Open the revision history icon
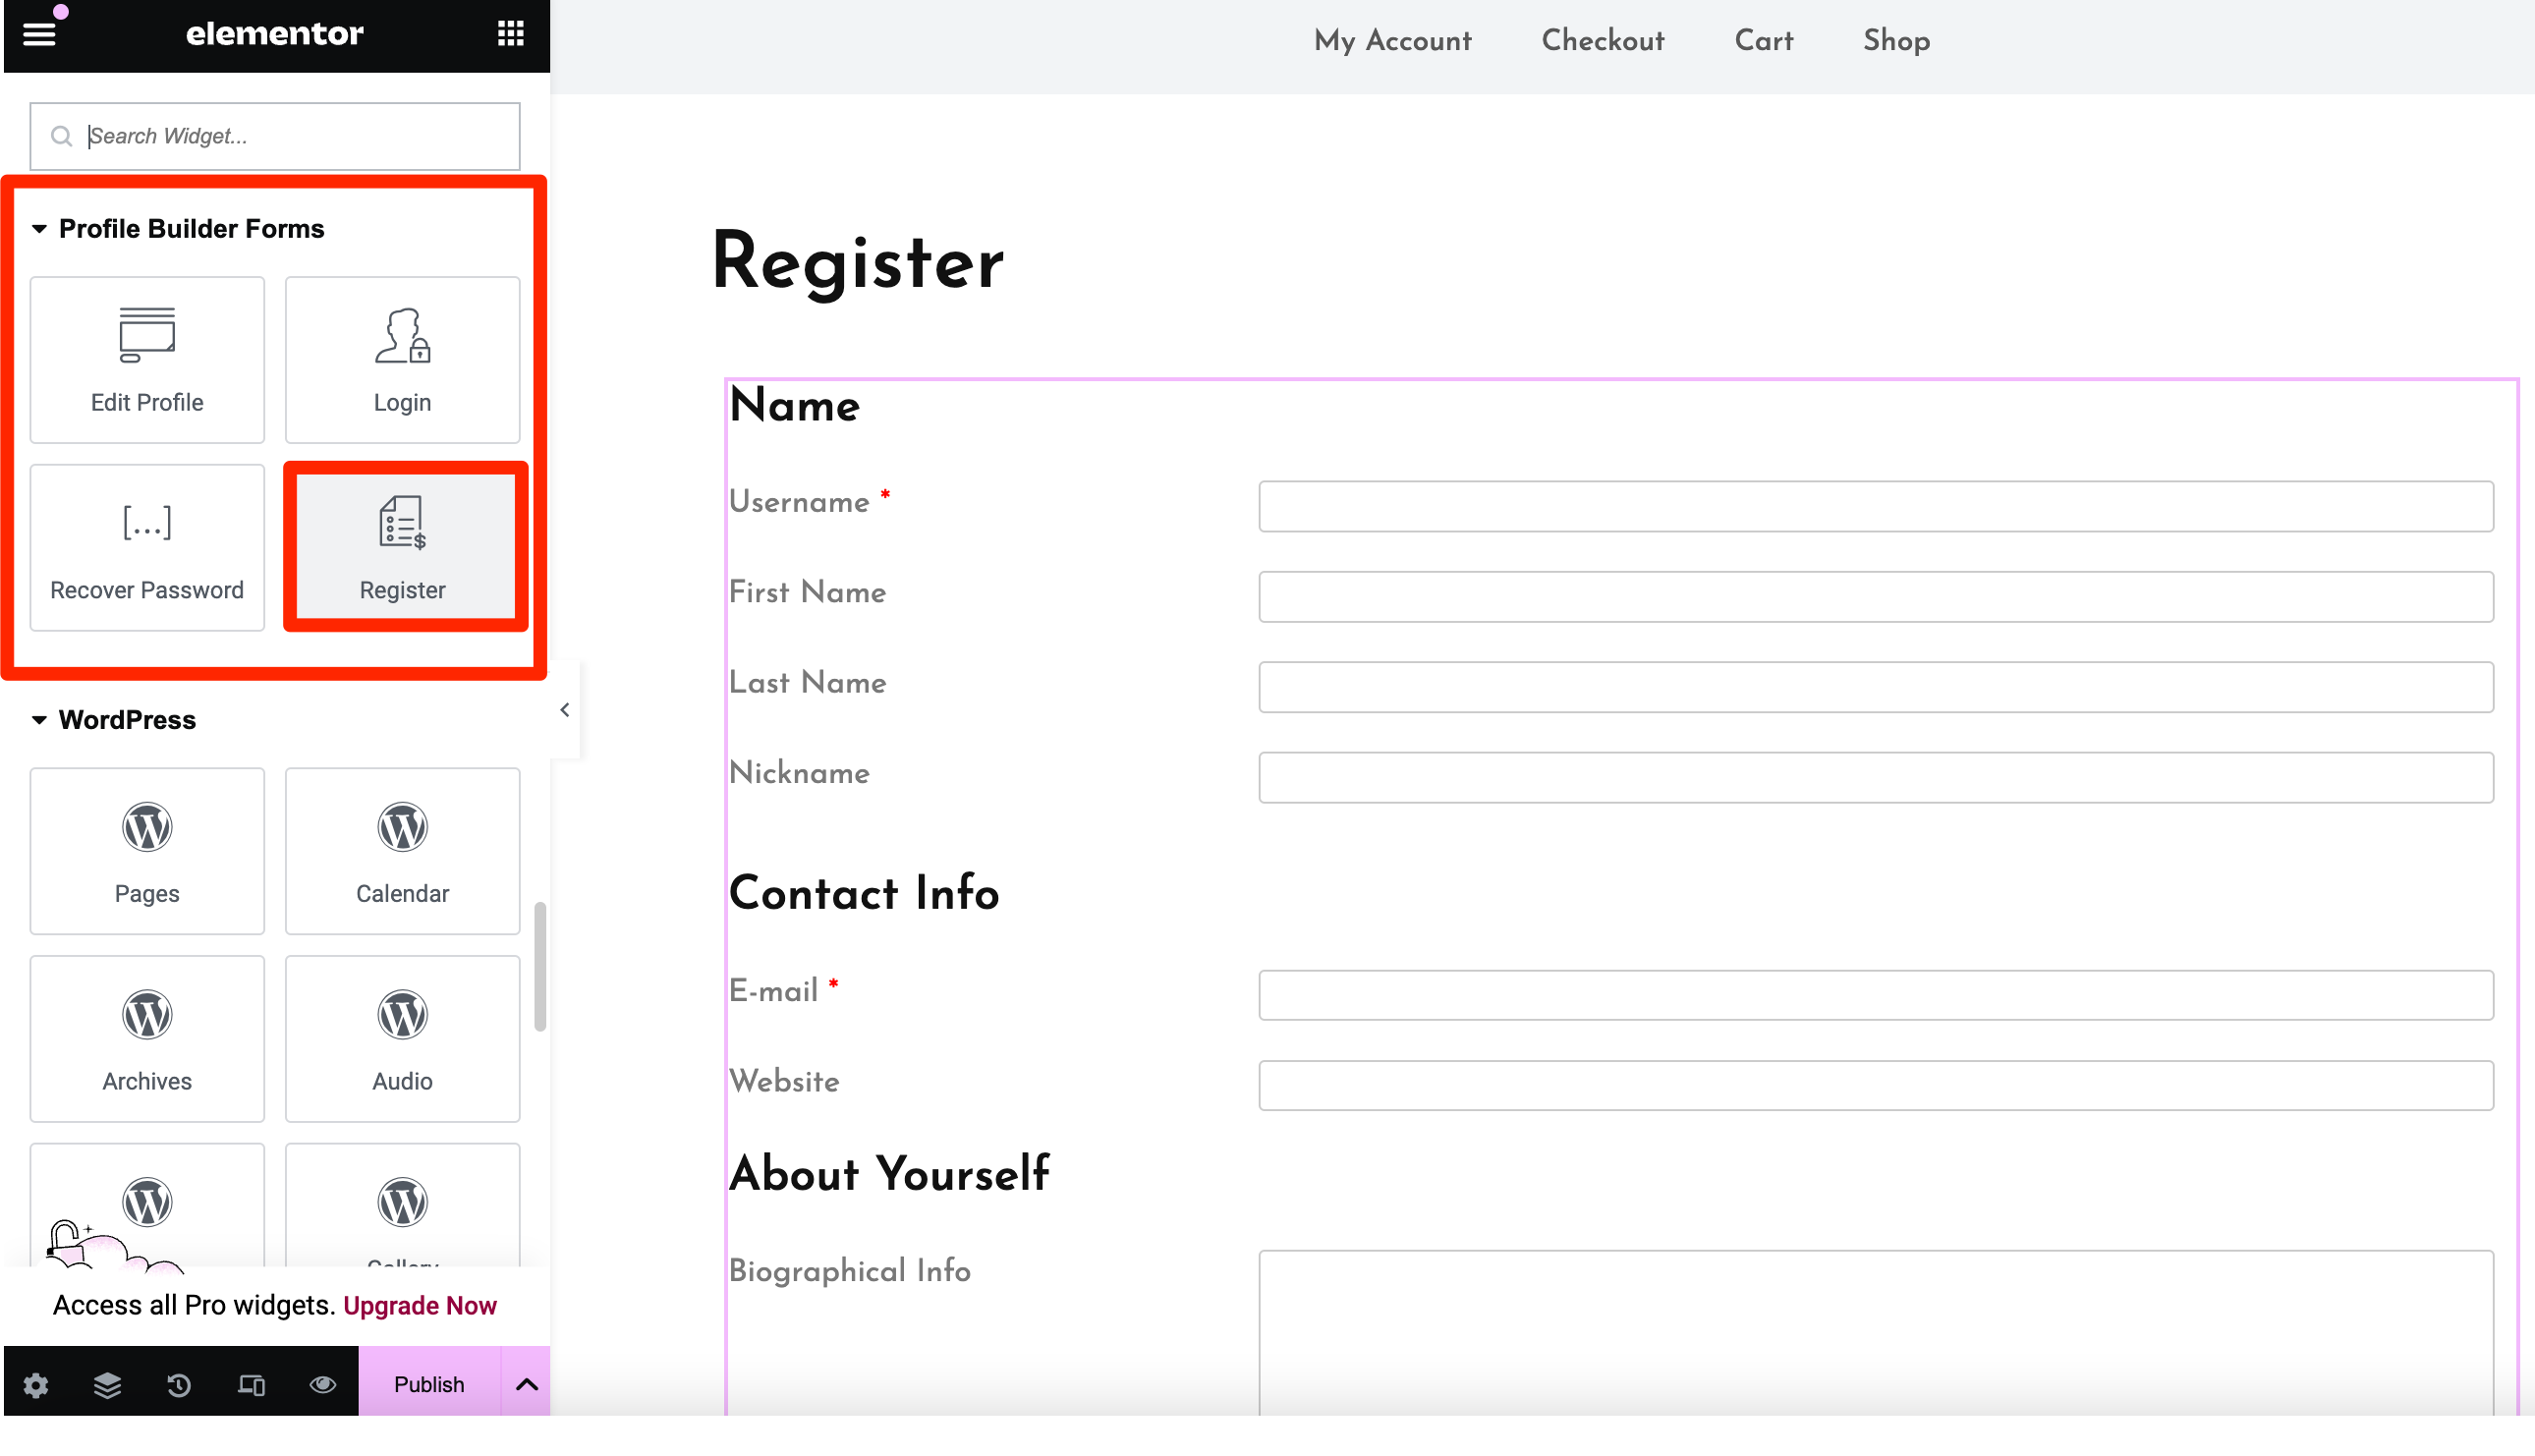Image resolution: width=2535 pixels, height=1456 pixels. (179, 1384)
